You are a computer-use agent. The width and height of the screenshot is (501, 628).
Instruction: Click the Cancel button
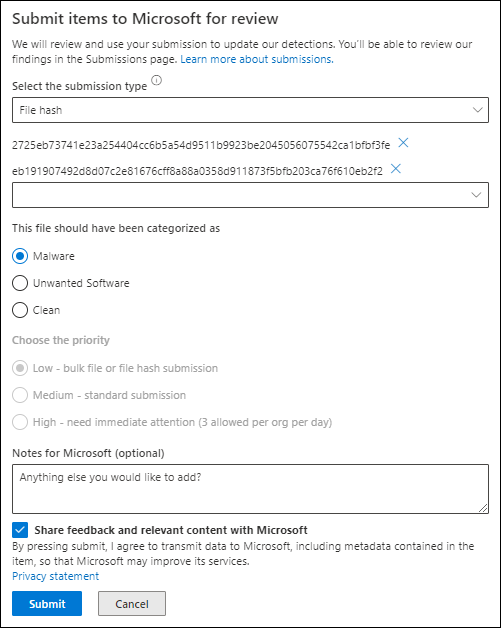pos(132,604)
